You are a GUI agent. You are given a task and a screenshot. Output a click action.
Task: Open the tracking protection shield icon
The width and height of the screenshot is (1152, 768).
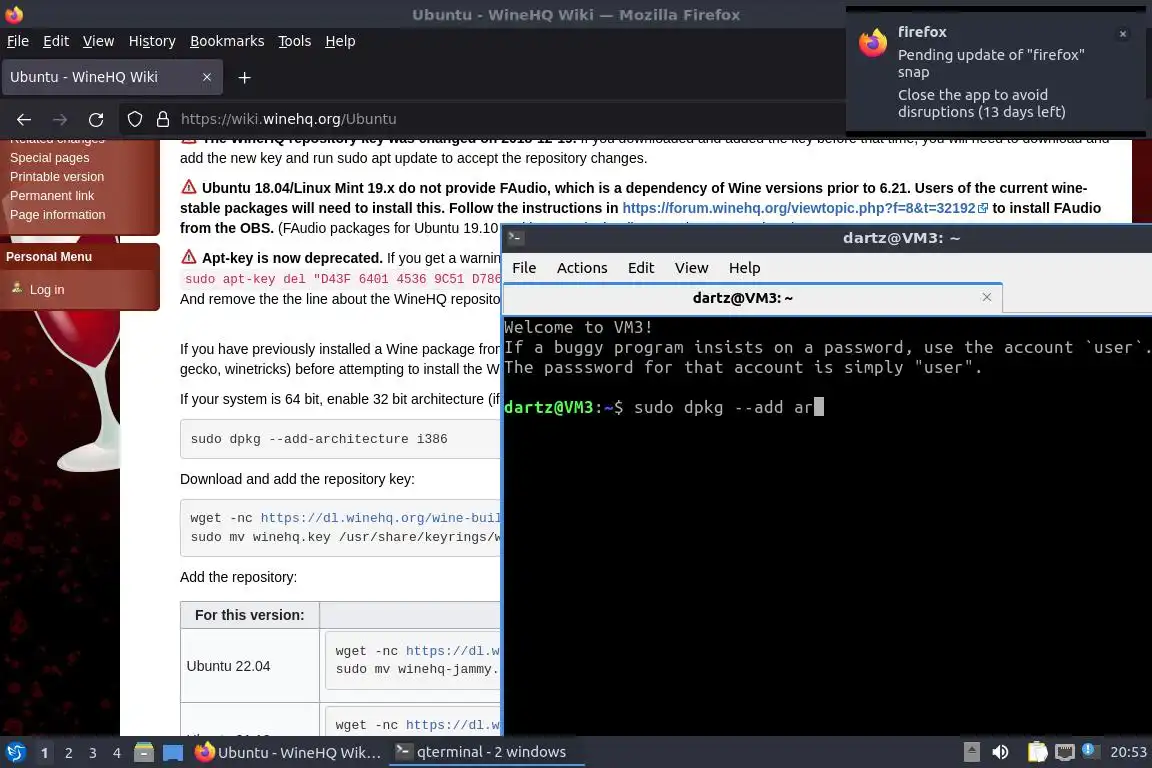point(134,119)
